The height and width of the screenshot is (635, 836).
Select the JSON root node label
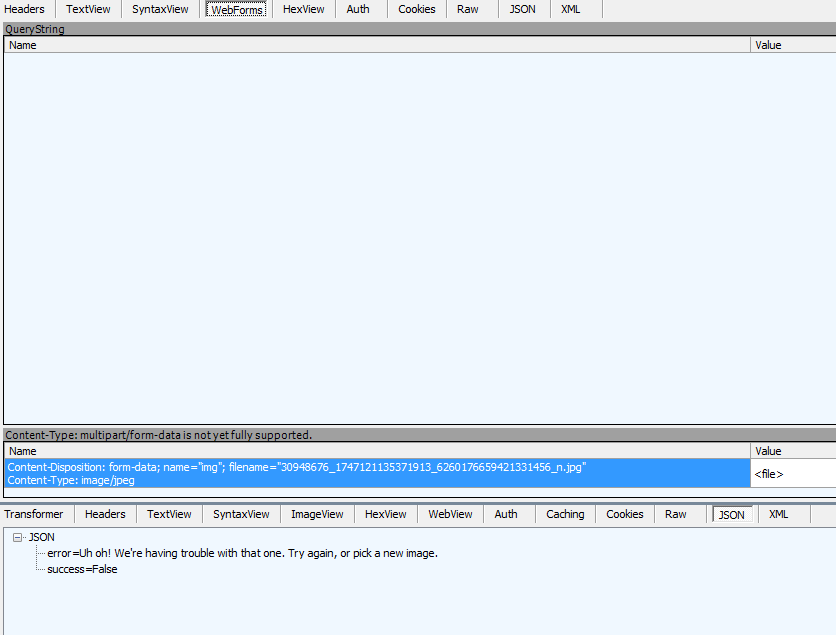point(42,537)
